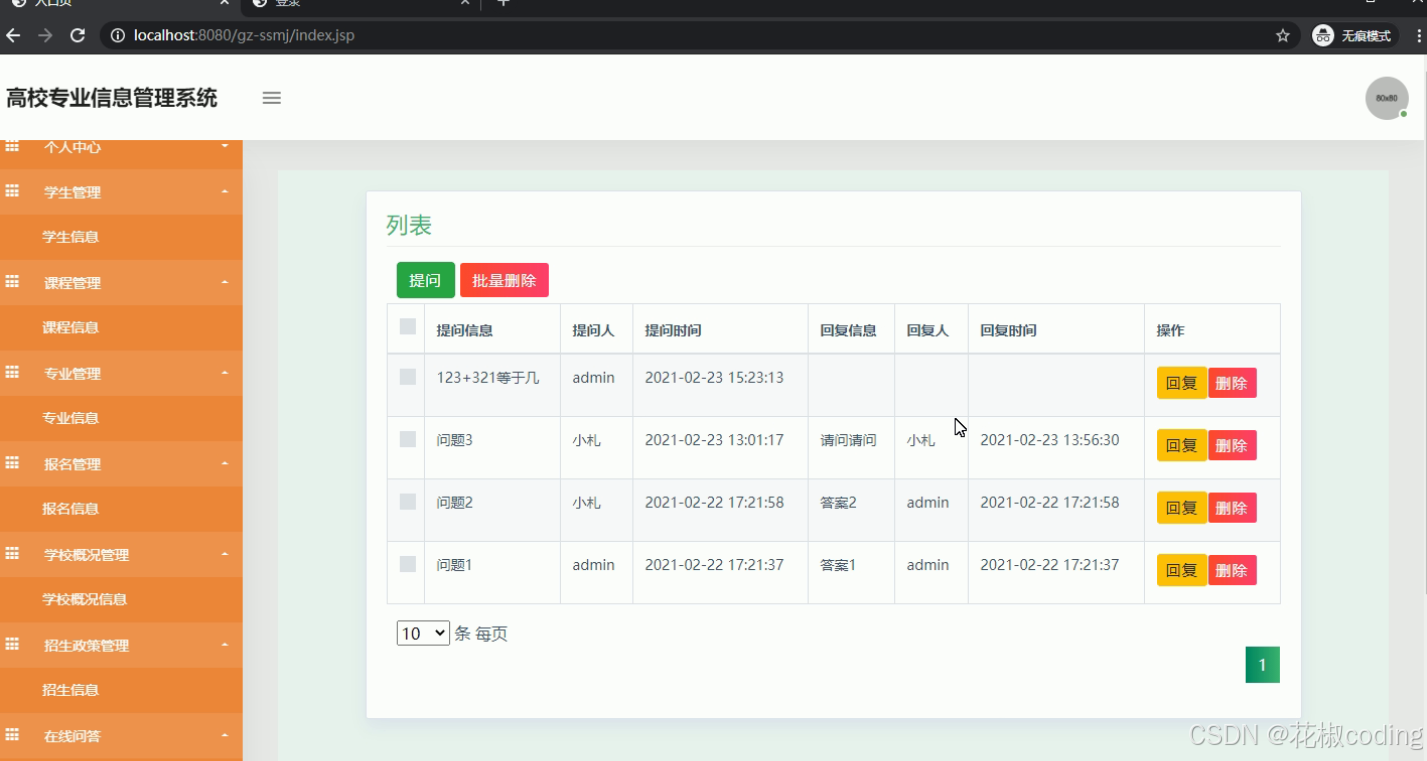Click the 回复时间 column header
Image resolution: width=1427 pixels, height=761 pixels.
[1008, 330]
